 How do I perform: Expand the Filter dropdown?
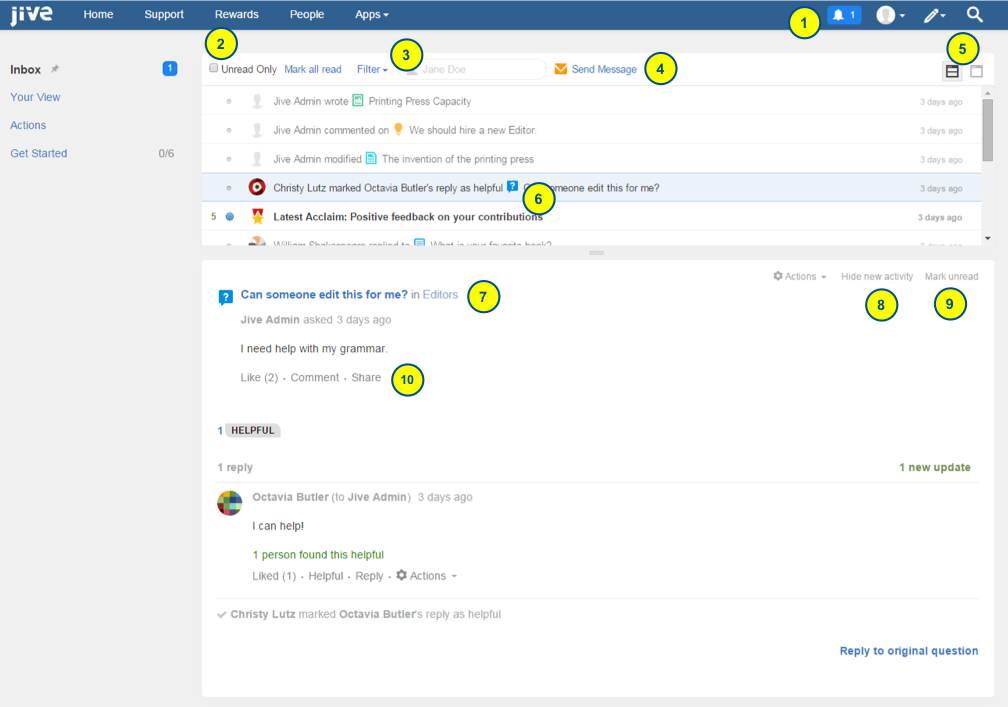click(372, 69)
